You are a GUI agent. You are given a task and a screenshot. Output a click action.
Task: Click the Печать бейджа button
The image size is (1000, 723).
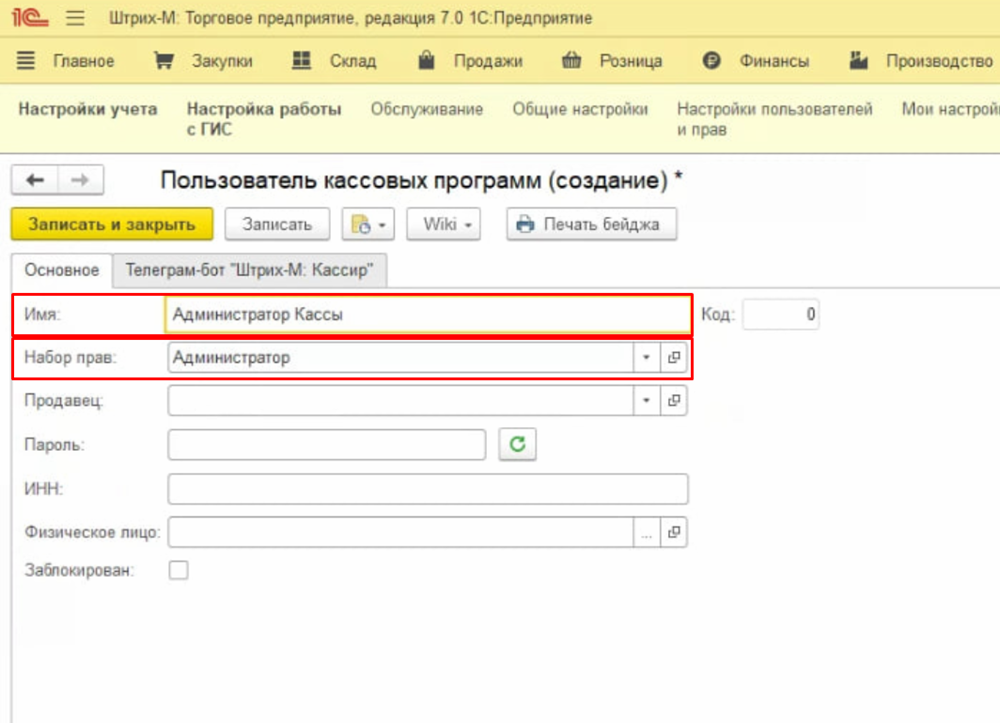coord(590,224)
